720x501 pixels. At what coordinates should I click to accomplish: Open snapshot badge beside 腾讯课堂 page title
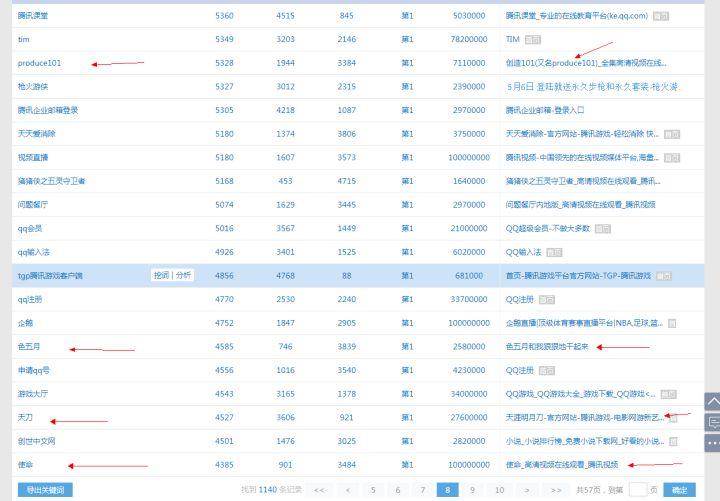click(661, 16)
